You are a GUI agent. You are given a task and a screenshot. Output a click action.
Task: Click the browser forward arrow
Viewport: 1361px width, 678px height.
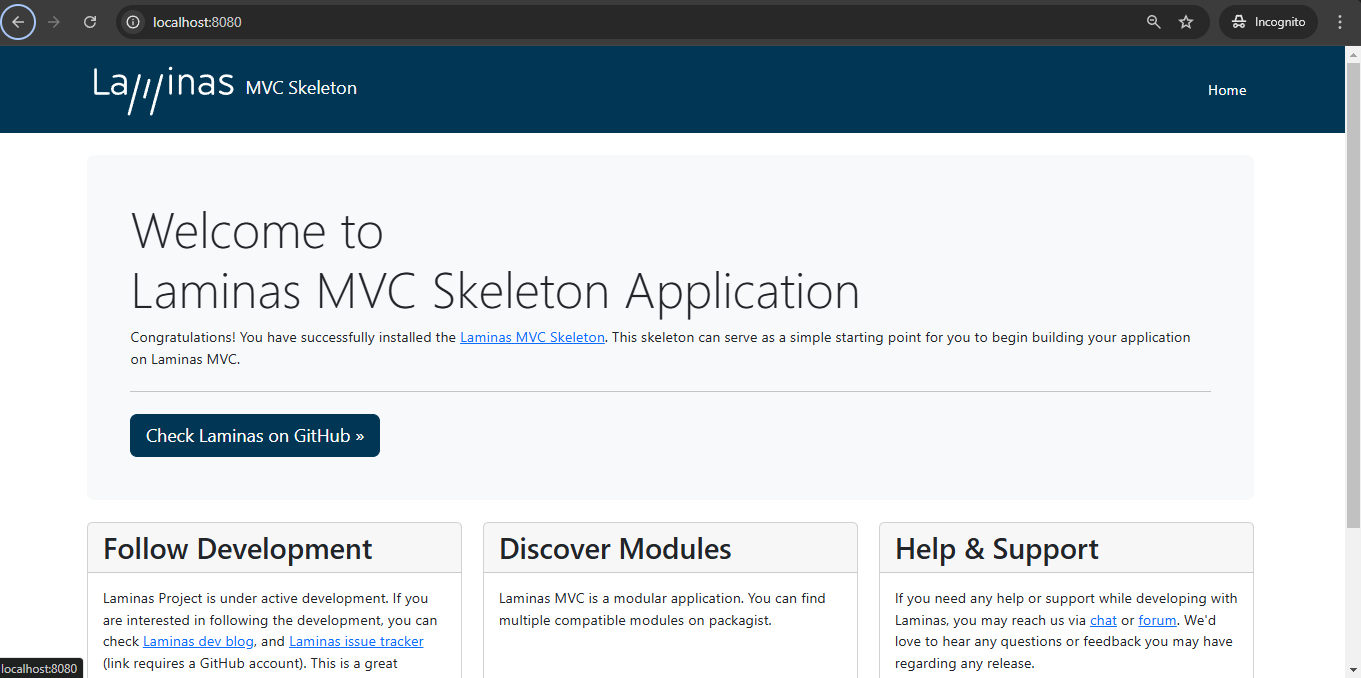pyautogui.click(x=54, y=22)
